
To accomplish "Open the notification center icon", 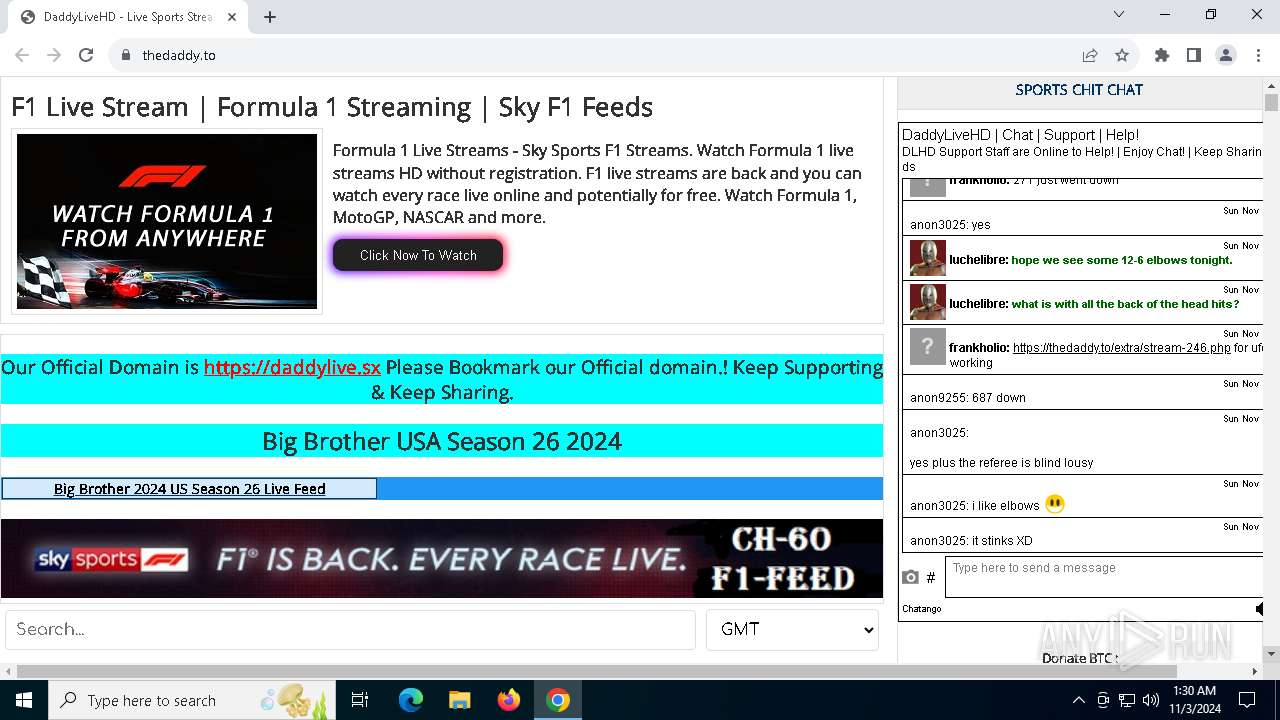I will (x=1247, y=700).
